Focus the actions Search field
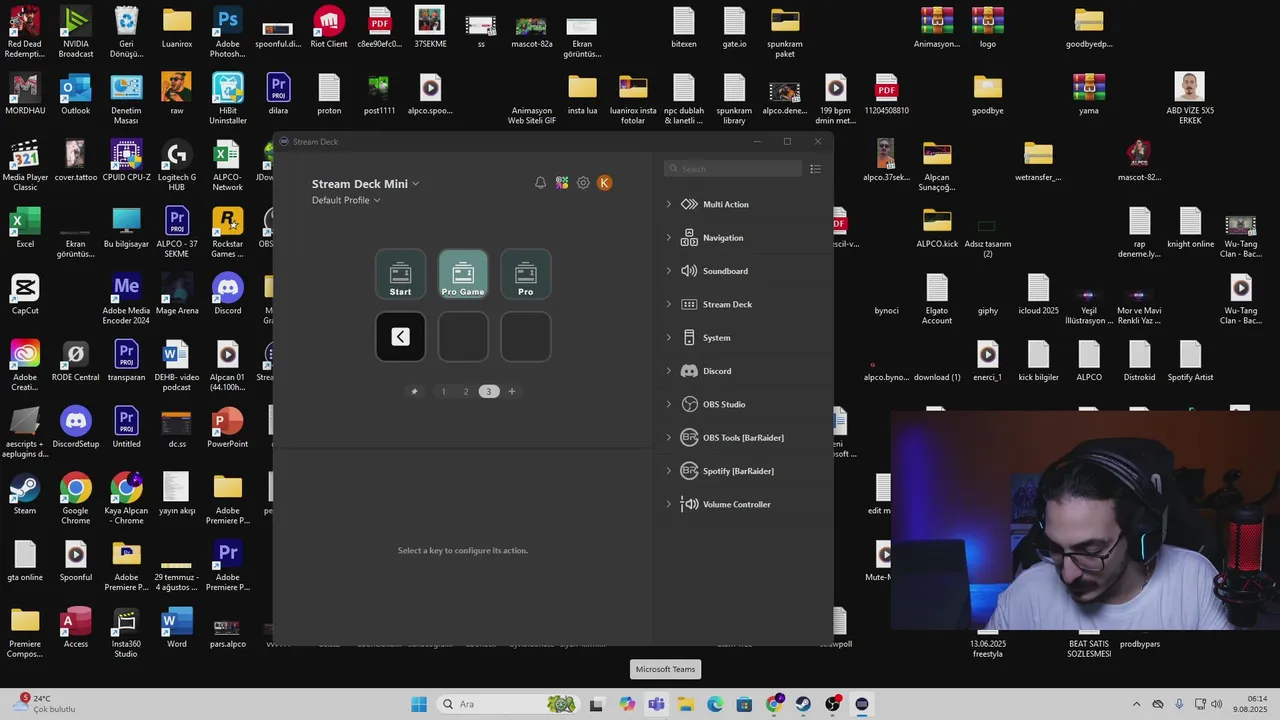Image resolution: width=1280 pixels, height=720 pixels. pos(733,169)
